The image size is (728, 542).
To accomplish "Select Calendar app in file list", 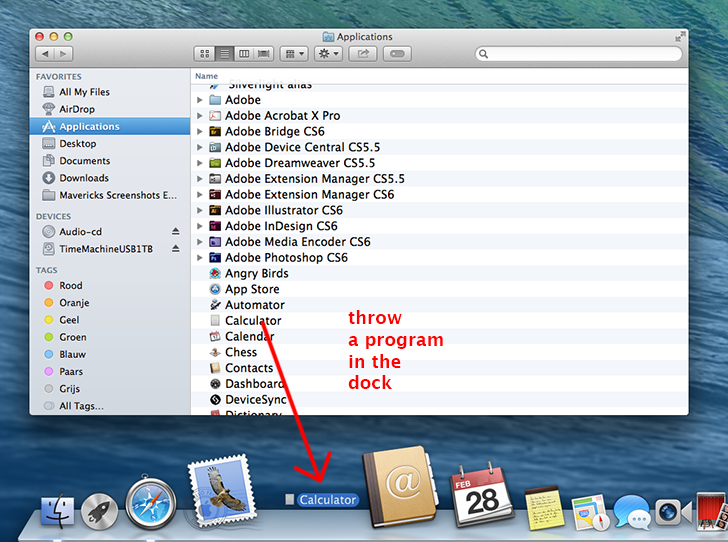I will click(x=439, y=337).
